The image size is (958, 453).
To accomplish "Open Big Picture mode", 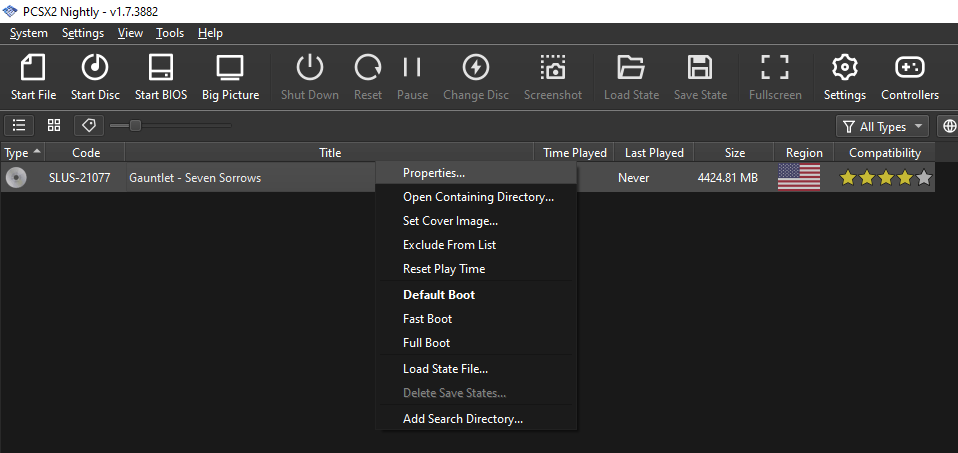I will pos(230,67).
